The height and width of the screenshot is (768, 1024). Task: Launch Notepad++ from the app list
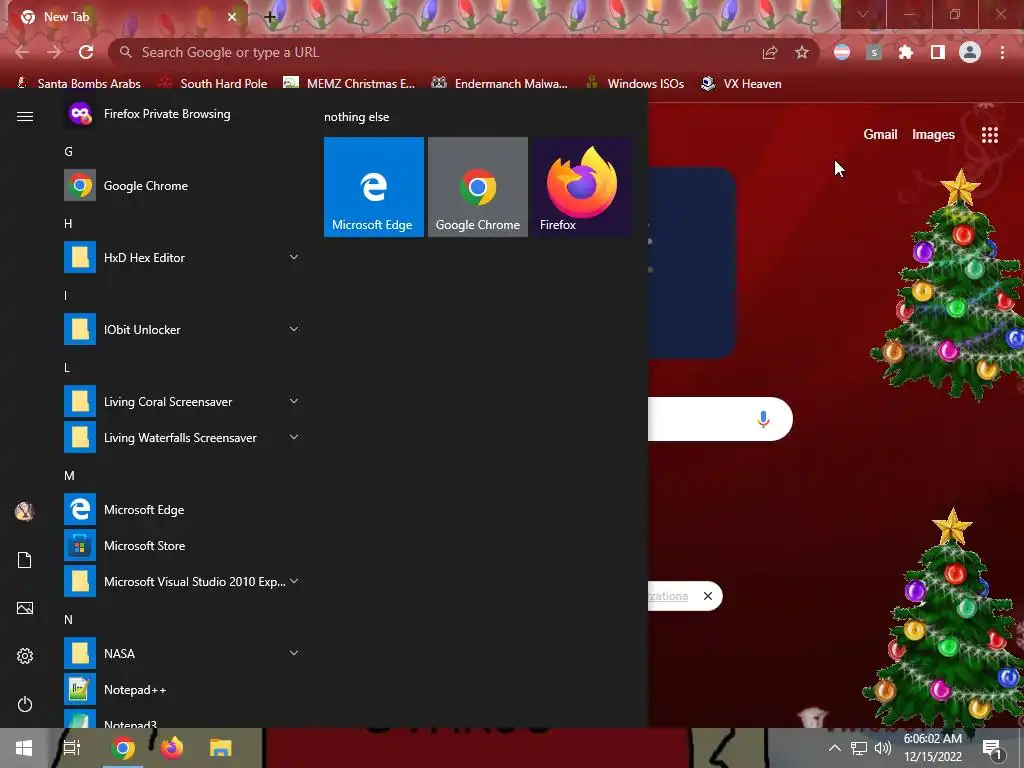click(182, 690)
